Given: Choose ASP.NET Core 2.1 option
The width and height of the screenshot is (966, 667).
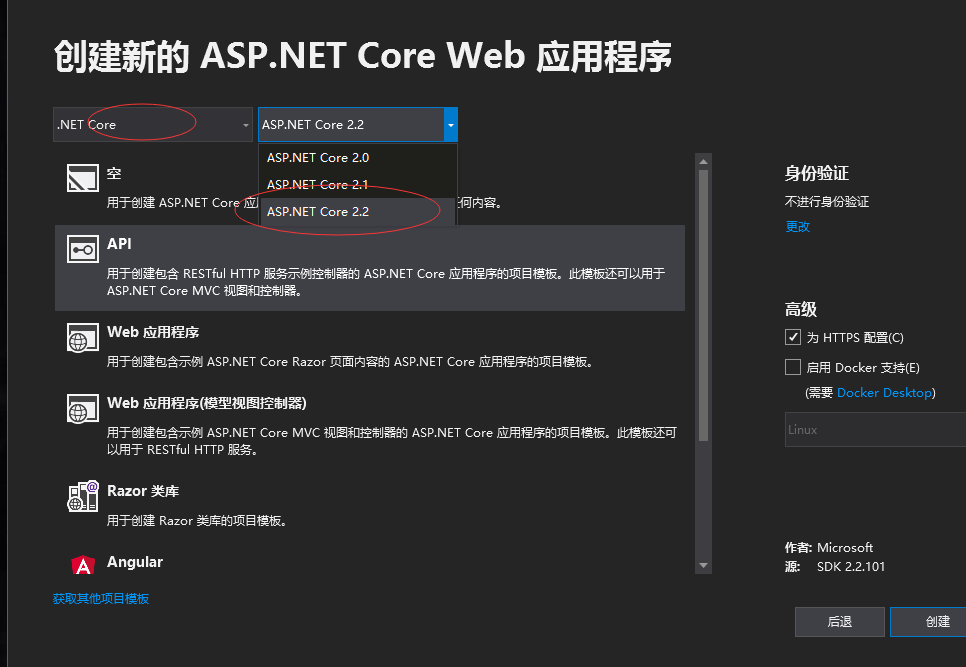Looking at the screenshot, I should click(318, 185).
